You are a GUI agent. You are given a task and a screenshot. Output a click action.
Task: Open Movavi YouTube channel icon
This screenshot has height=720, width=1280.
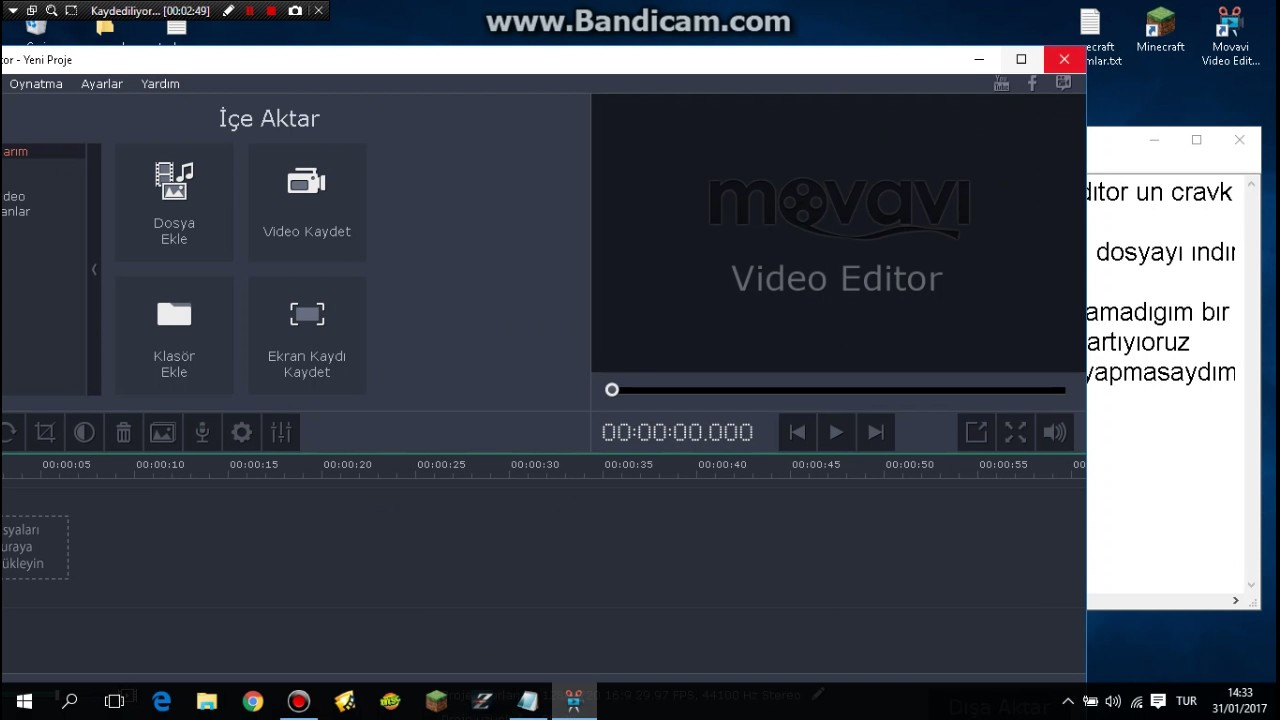pos(1001,84)
